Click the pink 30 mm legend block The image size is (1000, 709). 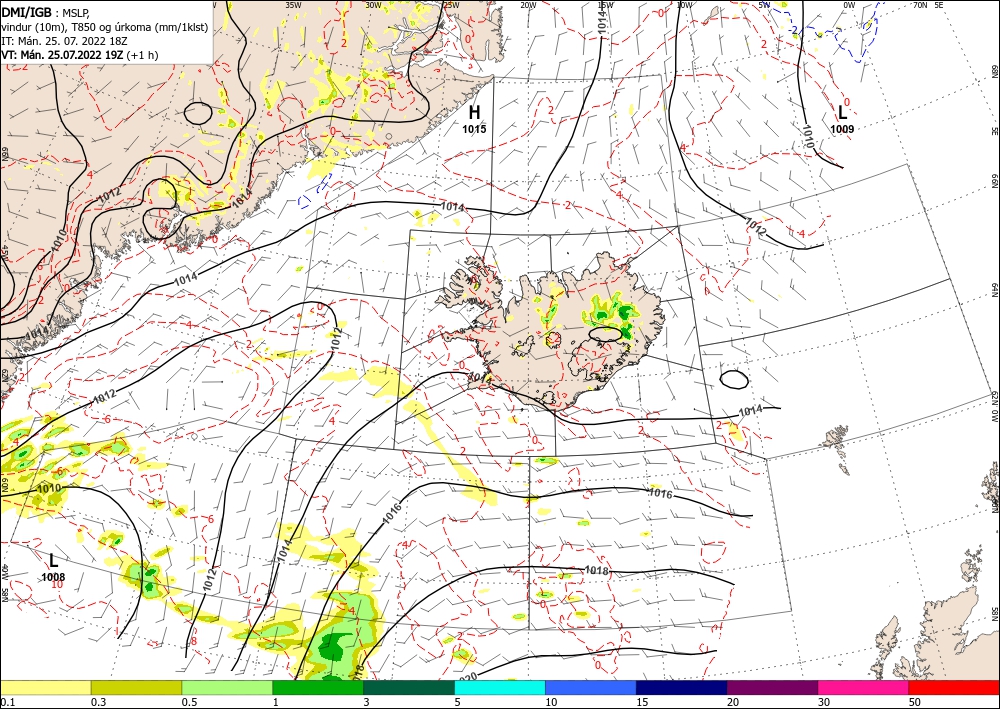tap(863, 687)
